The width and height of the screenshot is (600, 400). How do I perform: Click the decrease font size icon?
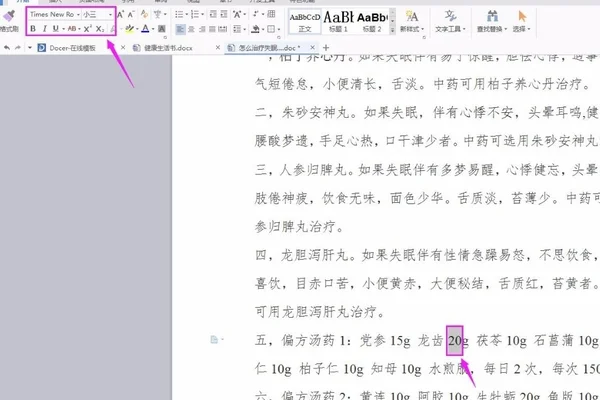click(x=131, y=15)
